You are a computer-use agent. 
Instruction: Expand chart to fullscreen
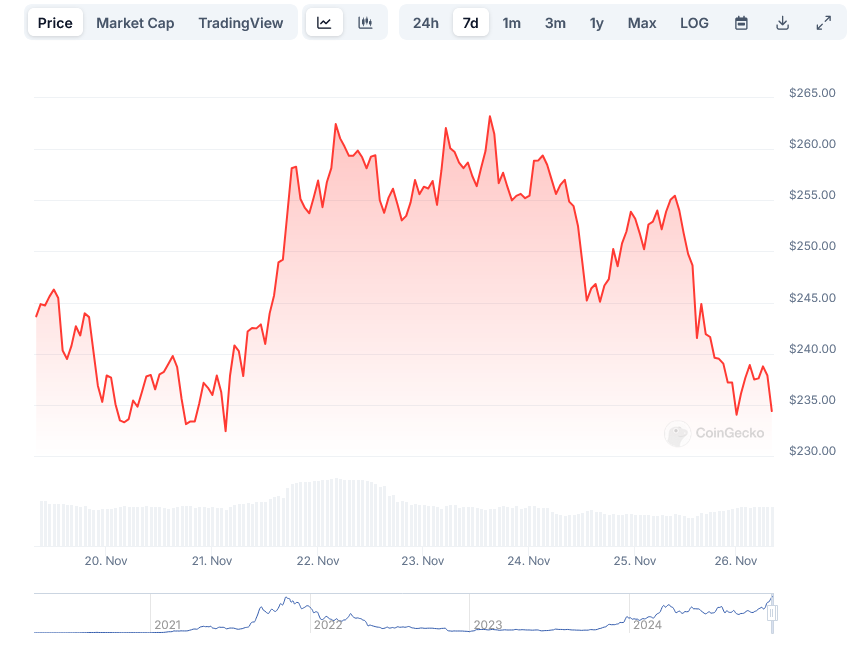[x=824, y=23]
